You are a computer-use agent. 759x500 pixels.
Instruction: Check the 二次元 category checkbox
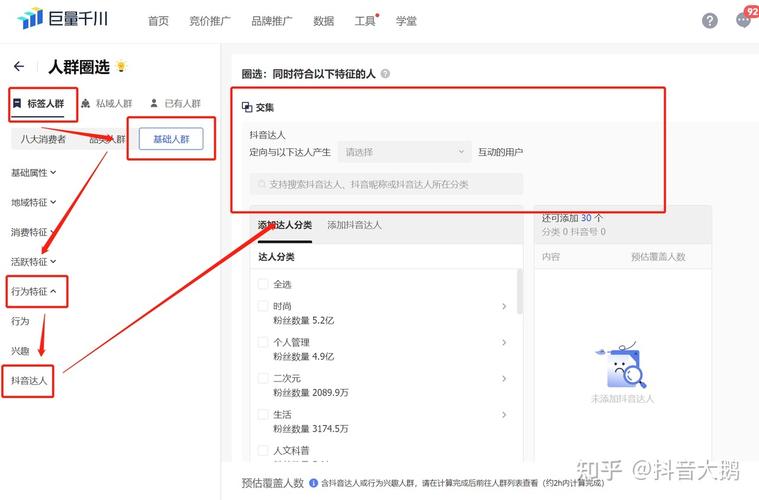click(x=263, y=378)
